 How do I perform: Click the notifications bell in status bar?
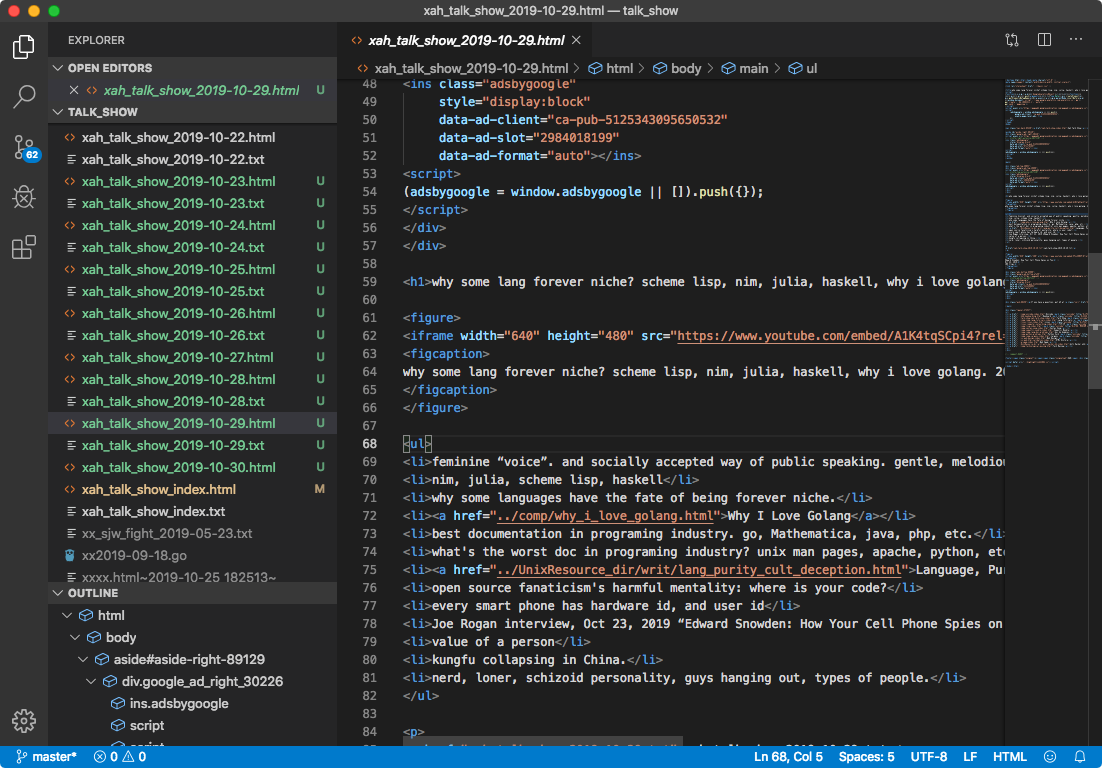(x=1080, y=757)
